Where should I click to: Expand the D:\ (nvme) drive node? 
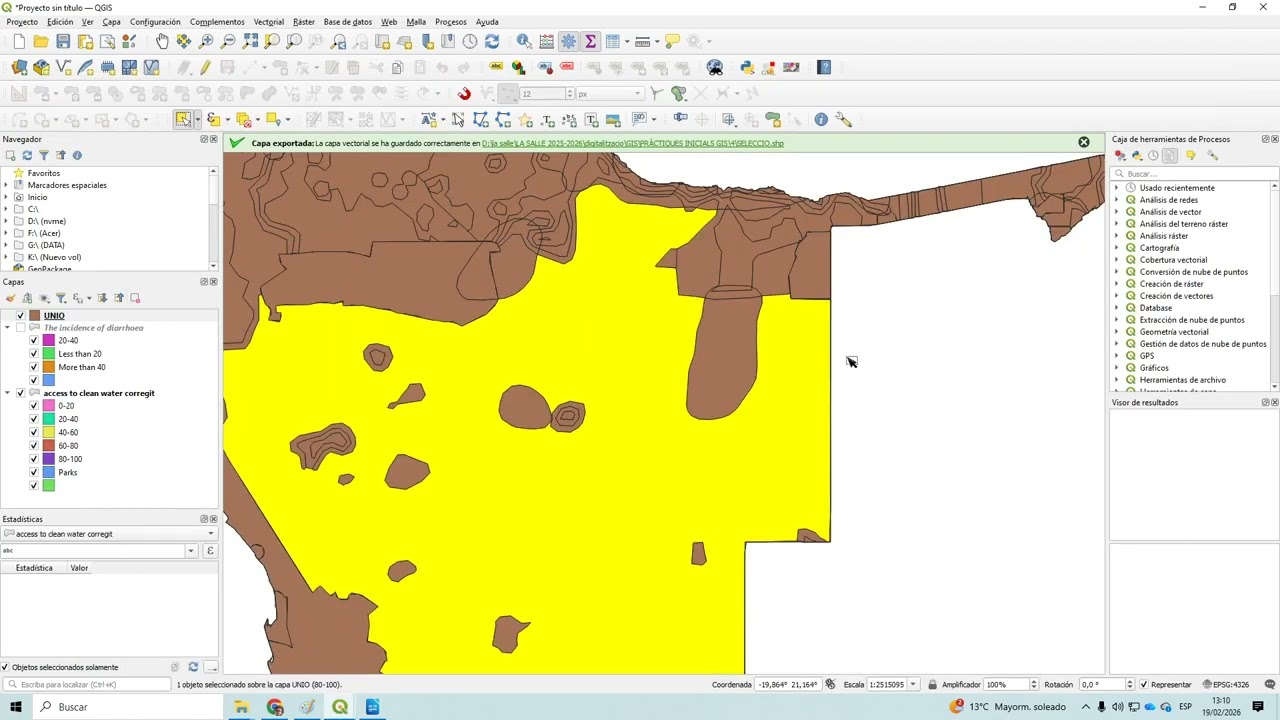click(6, 221)
